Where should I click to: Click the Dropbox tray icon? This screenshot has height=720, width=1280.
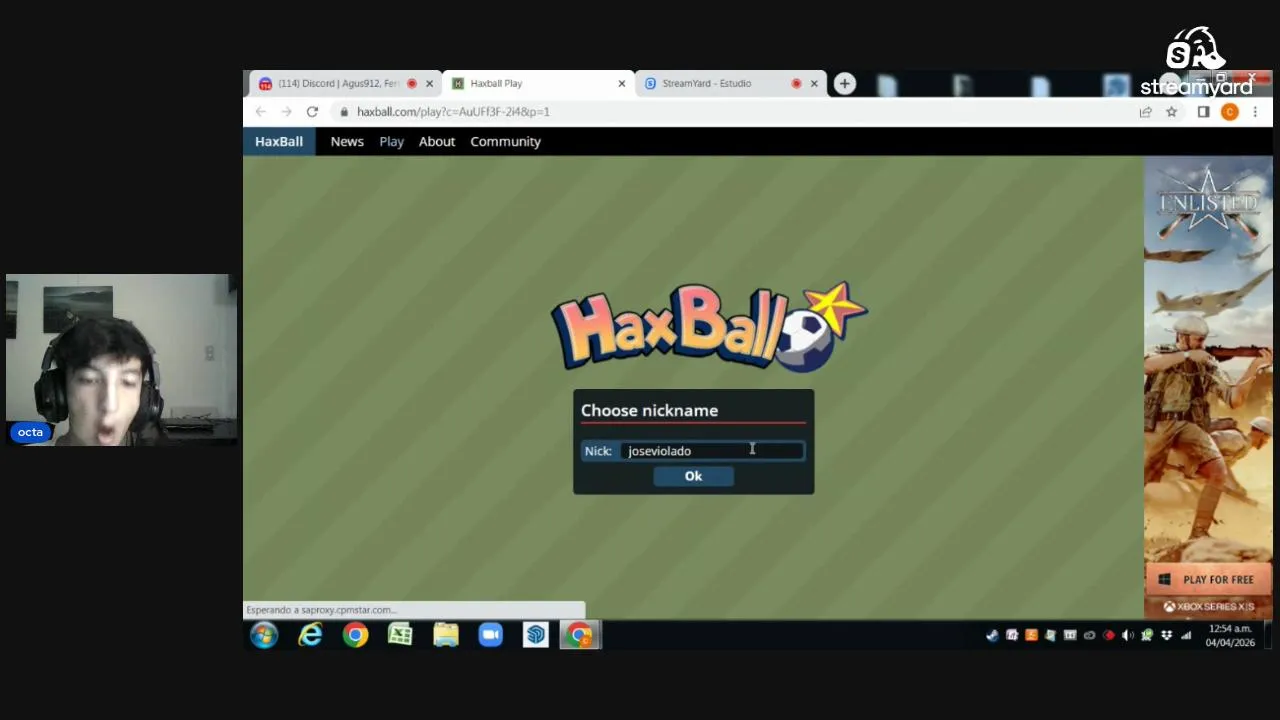click(x=1166, y=635)
